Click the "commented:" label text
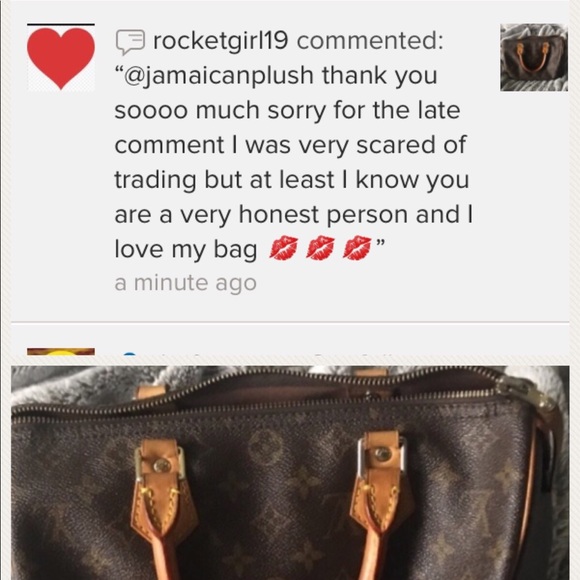The image size is (580, 580). click(x=370, y=40)
